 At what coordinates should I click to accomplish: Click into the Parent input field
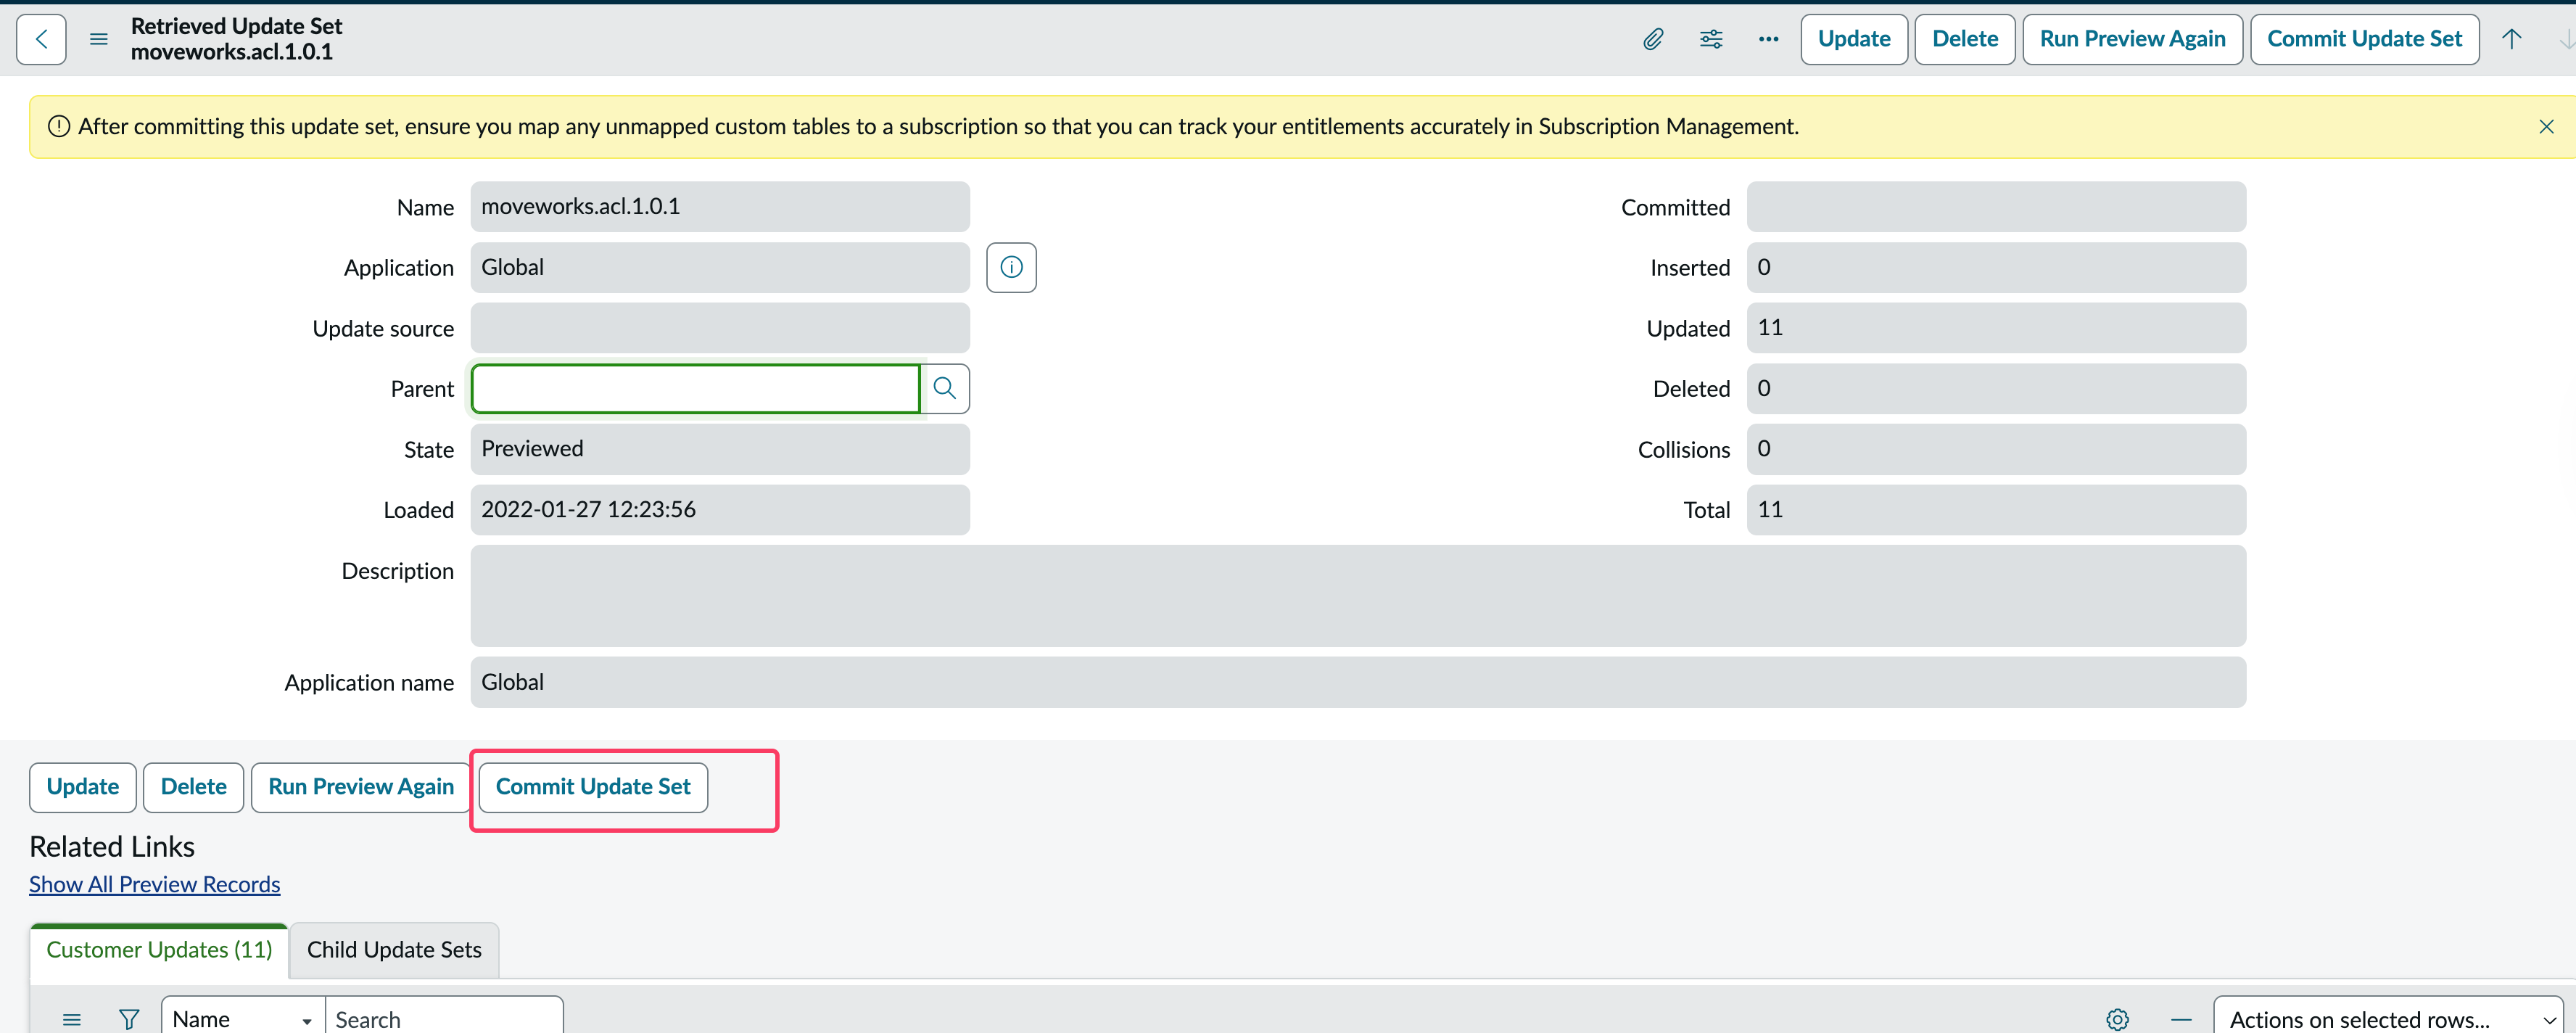tap(695, 388)
